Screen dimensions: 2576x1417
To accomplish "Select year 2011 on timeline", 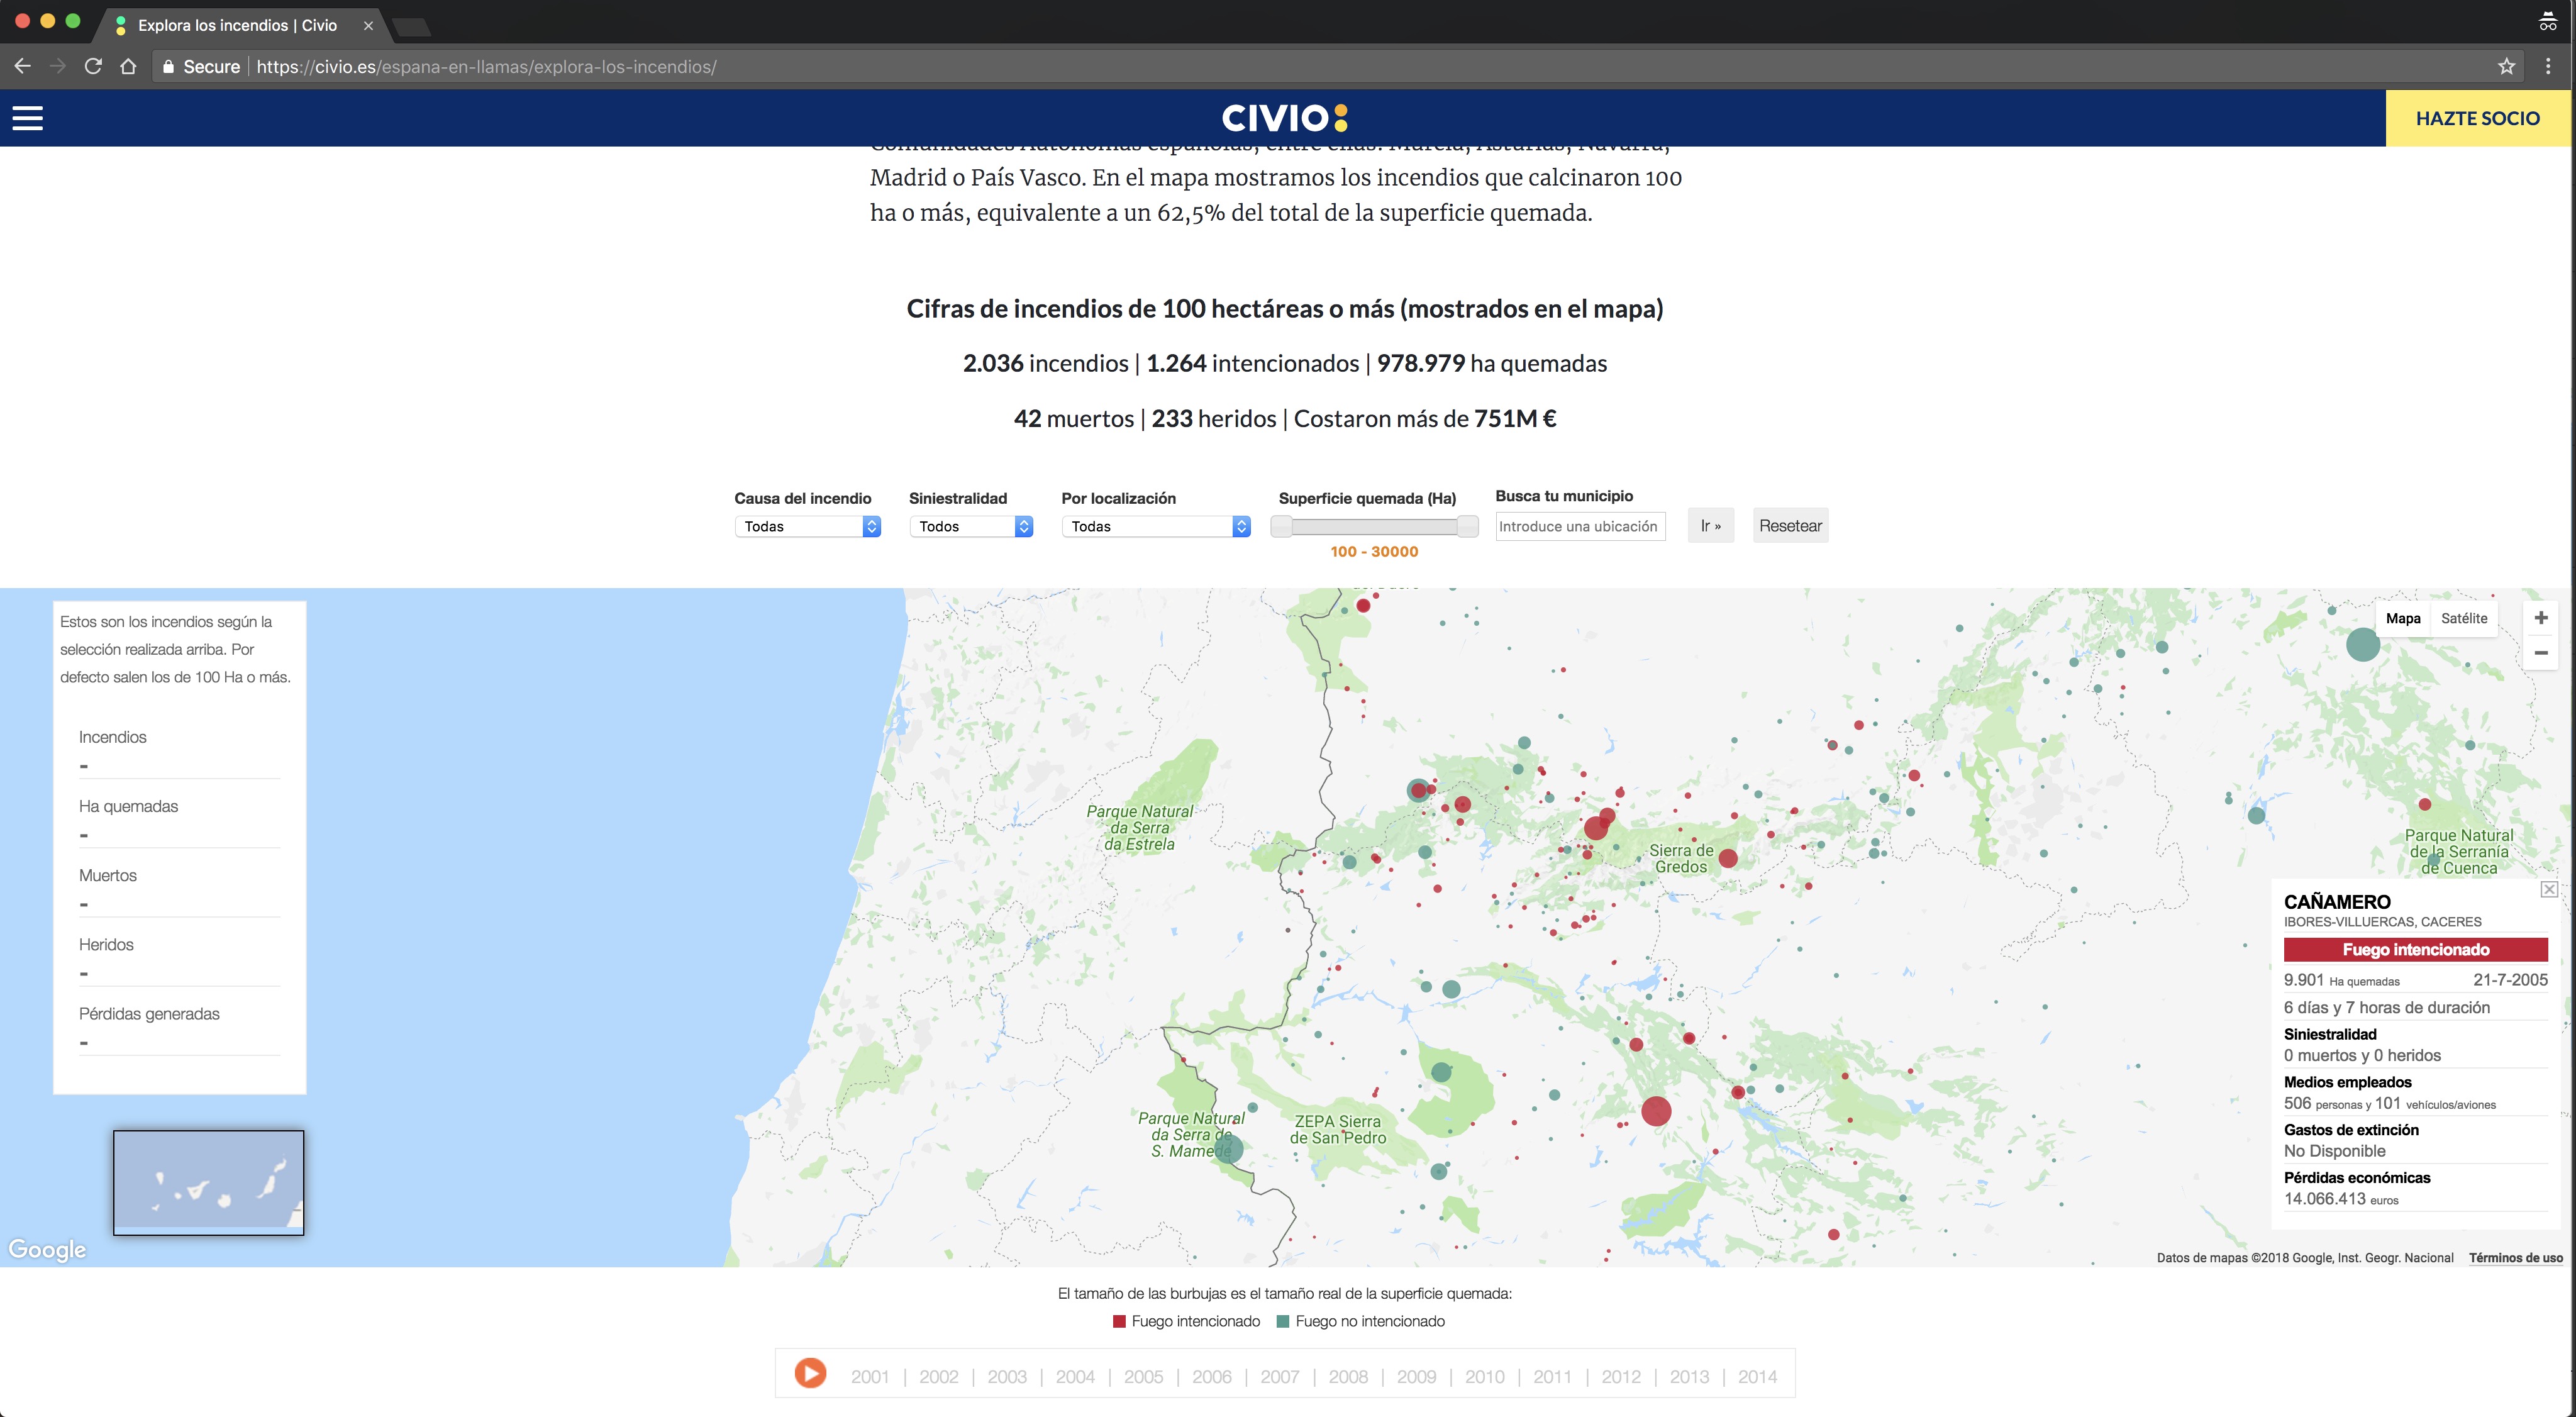I will pos(1552,1376).
